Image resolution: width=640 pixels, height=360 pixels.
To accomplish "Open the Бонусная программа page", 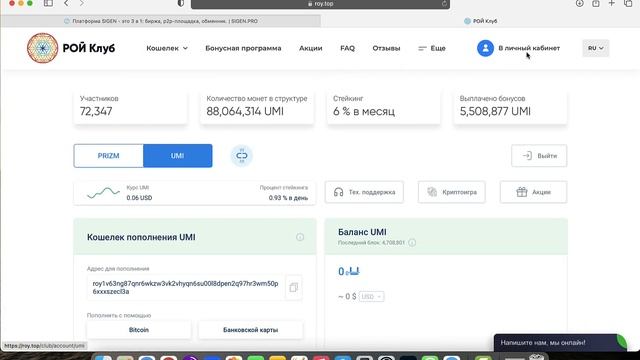I will 243,48.
